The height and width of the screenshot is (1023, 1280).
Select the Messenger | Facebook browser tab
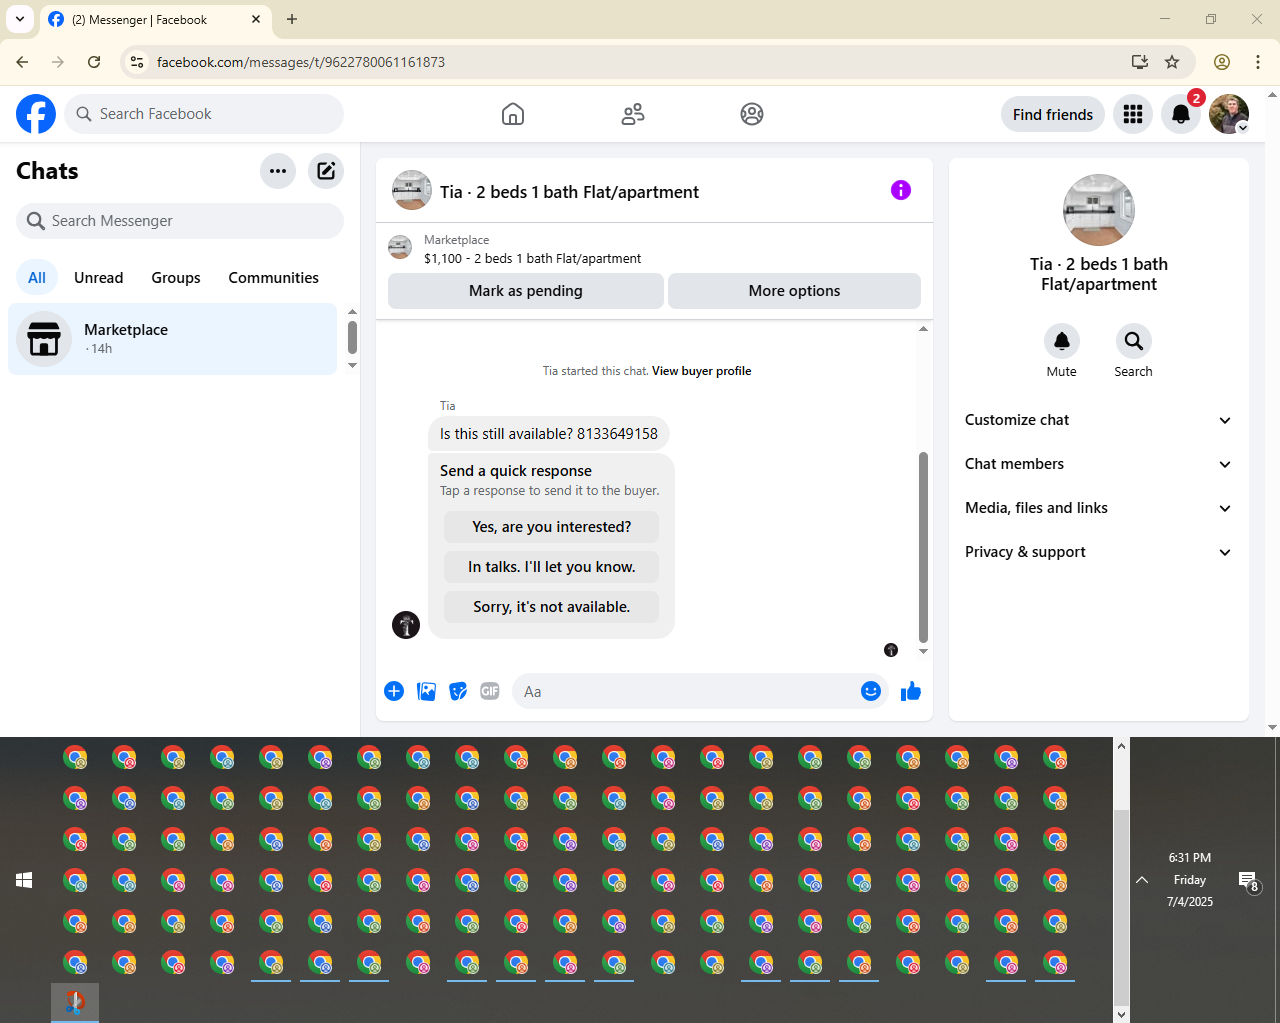155,20
